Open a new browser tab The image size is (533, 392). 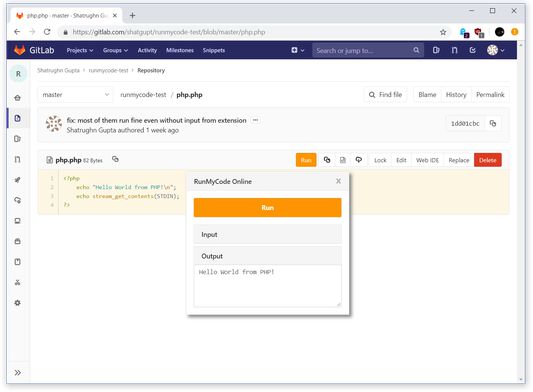pos(133,16)
